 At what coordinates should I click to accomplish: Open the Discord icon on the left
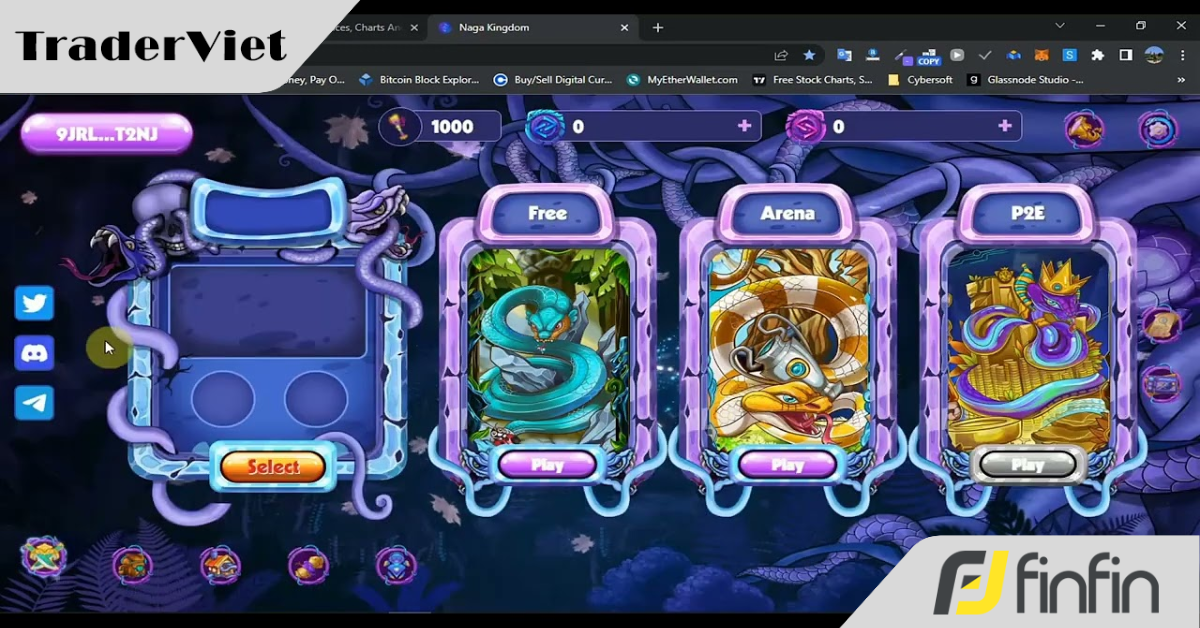(35, 353)
